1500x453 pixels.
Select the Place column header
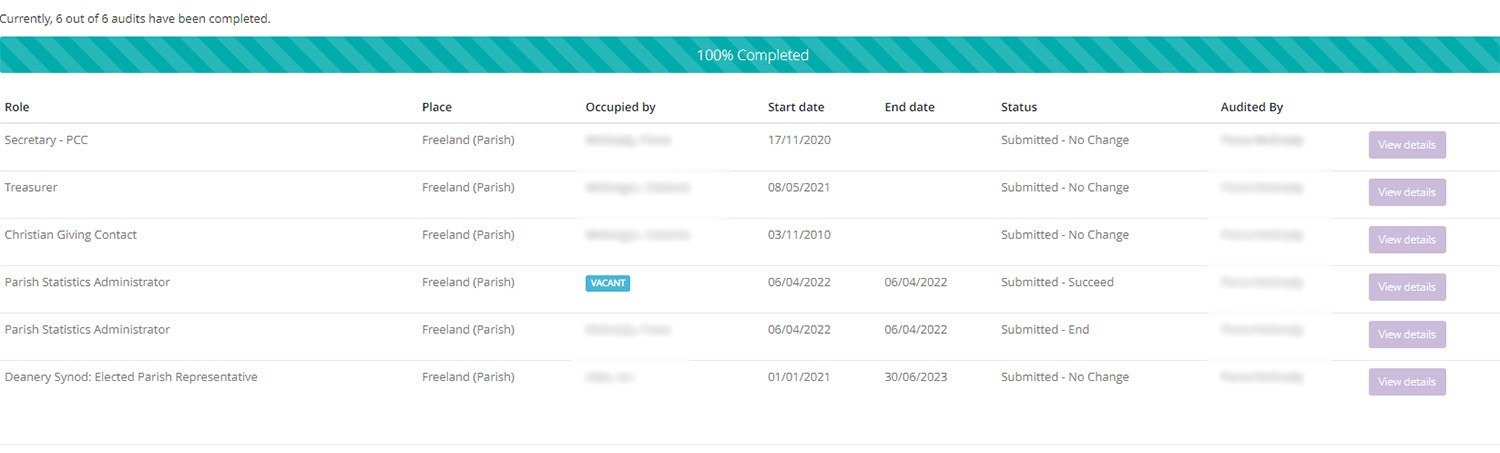tap(437, 107)
